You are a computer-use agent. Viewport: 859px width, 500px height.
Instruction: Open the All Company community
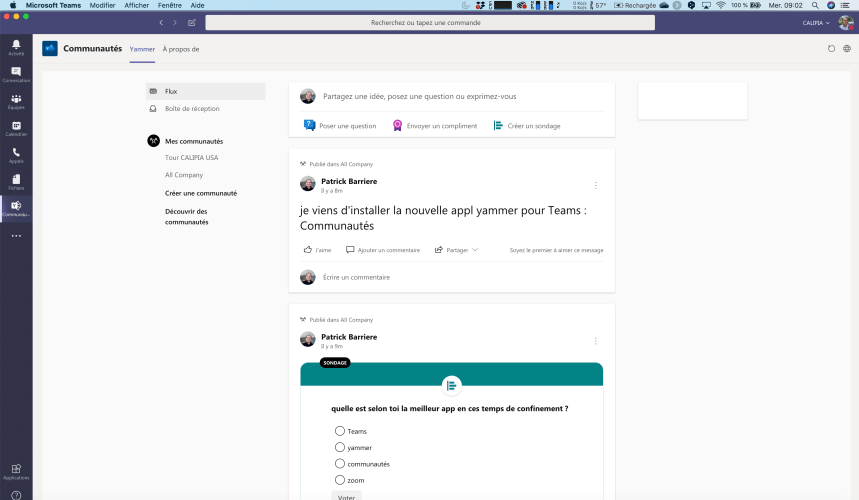click(x=184, y=175)
